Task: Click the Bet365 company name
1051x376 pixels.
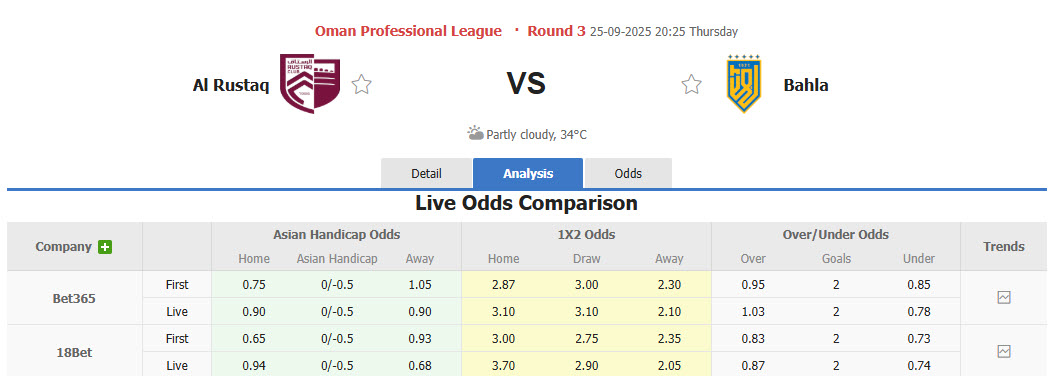Action: point(74,298)
